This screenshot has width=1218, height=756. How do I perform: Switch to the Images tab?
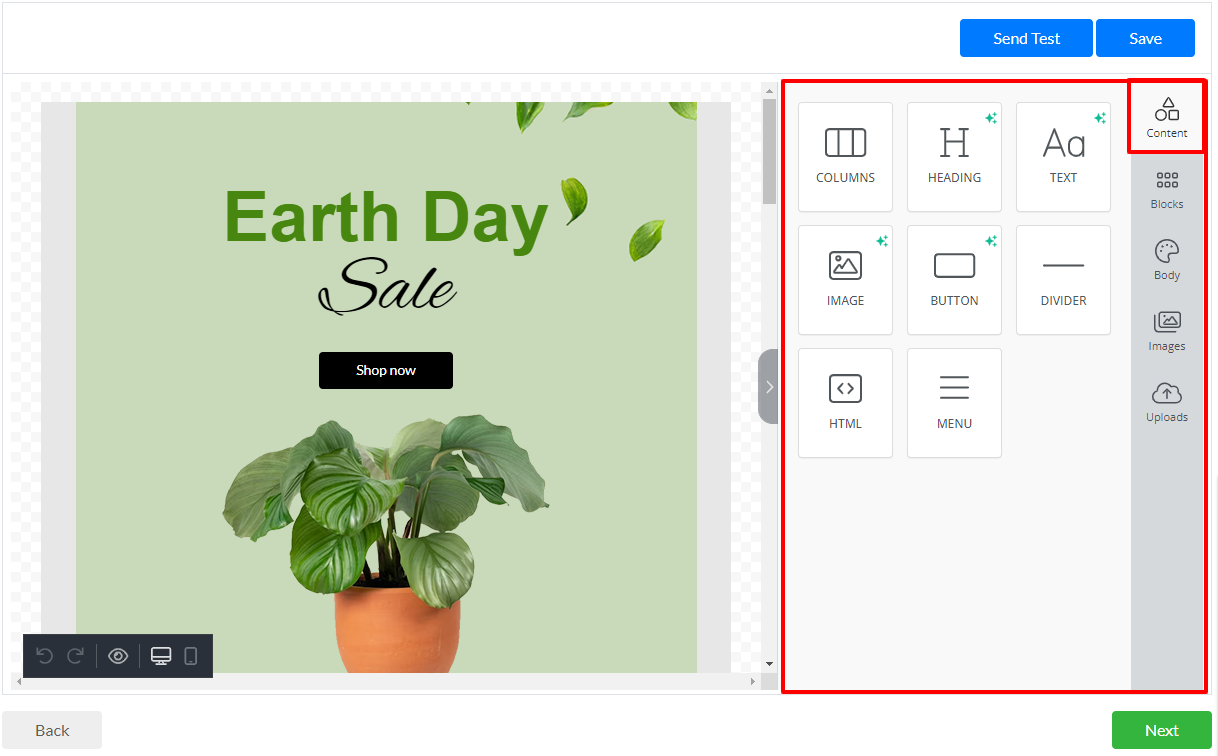click(1167, 332)
